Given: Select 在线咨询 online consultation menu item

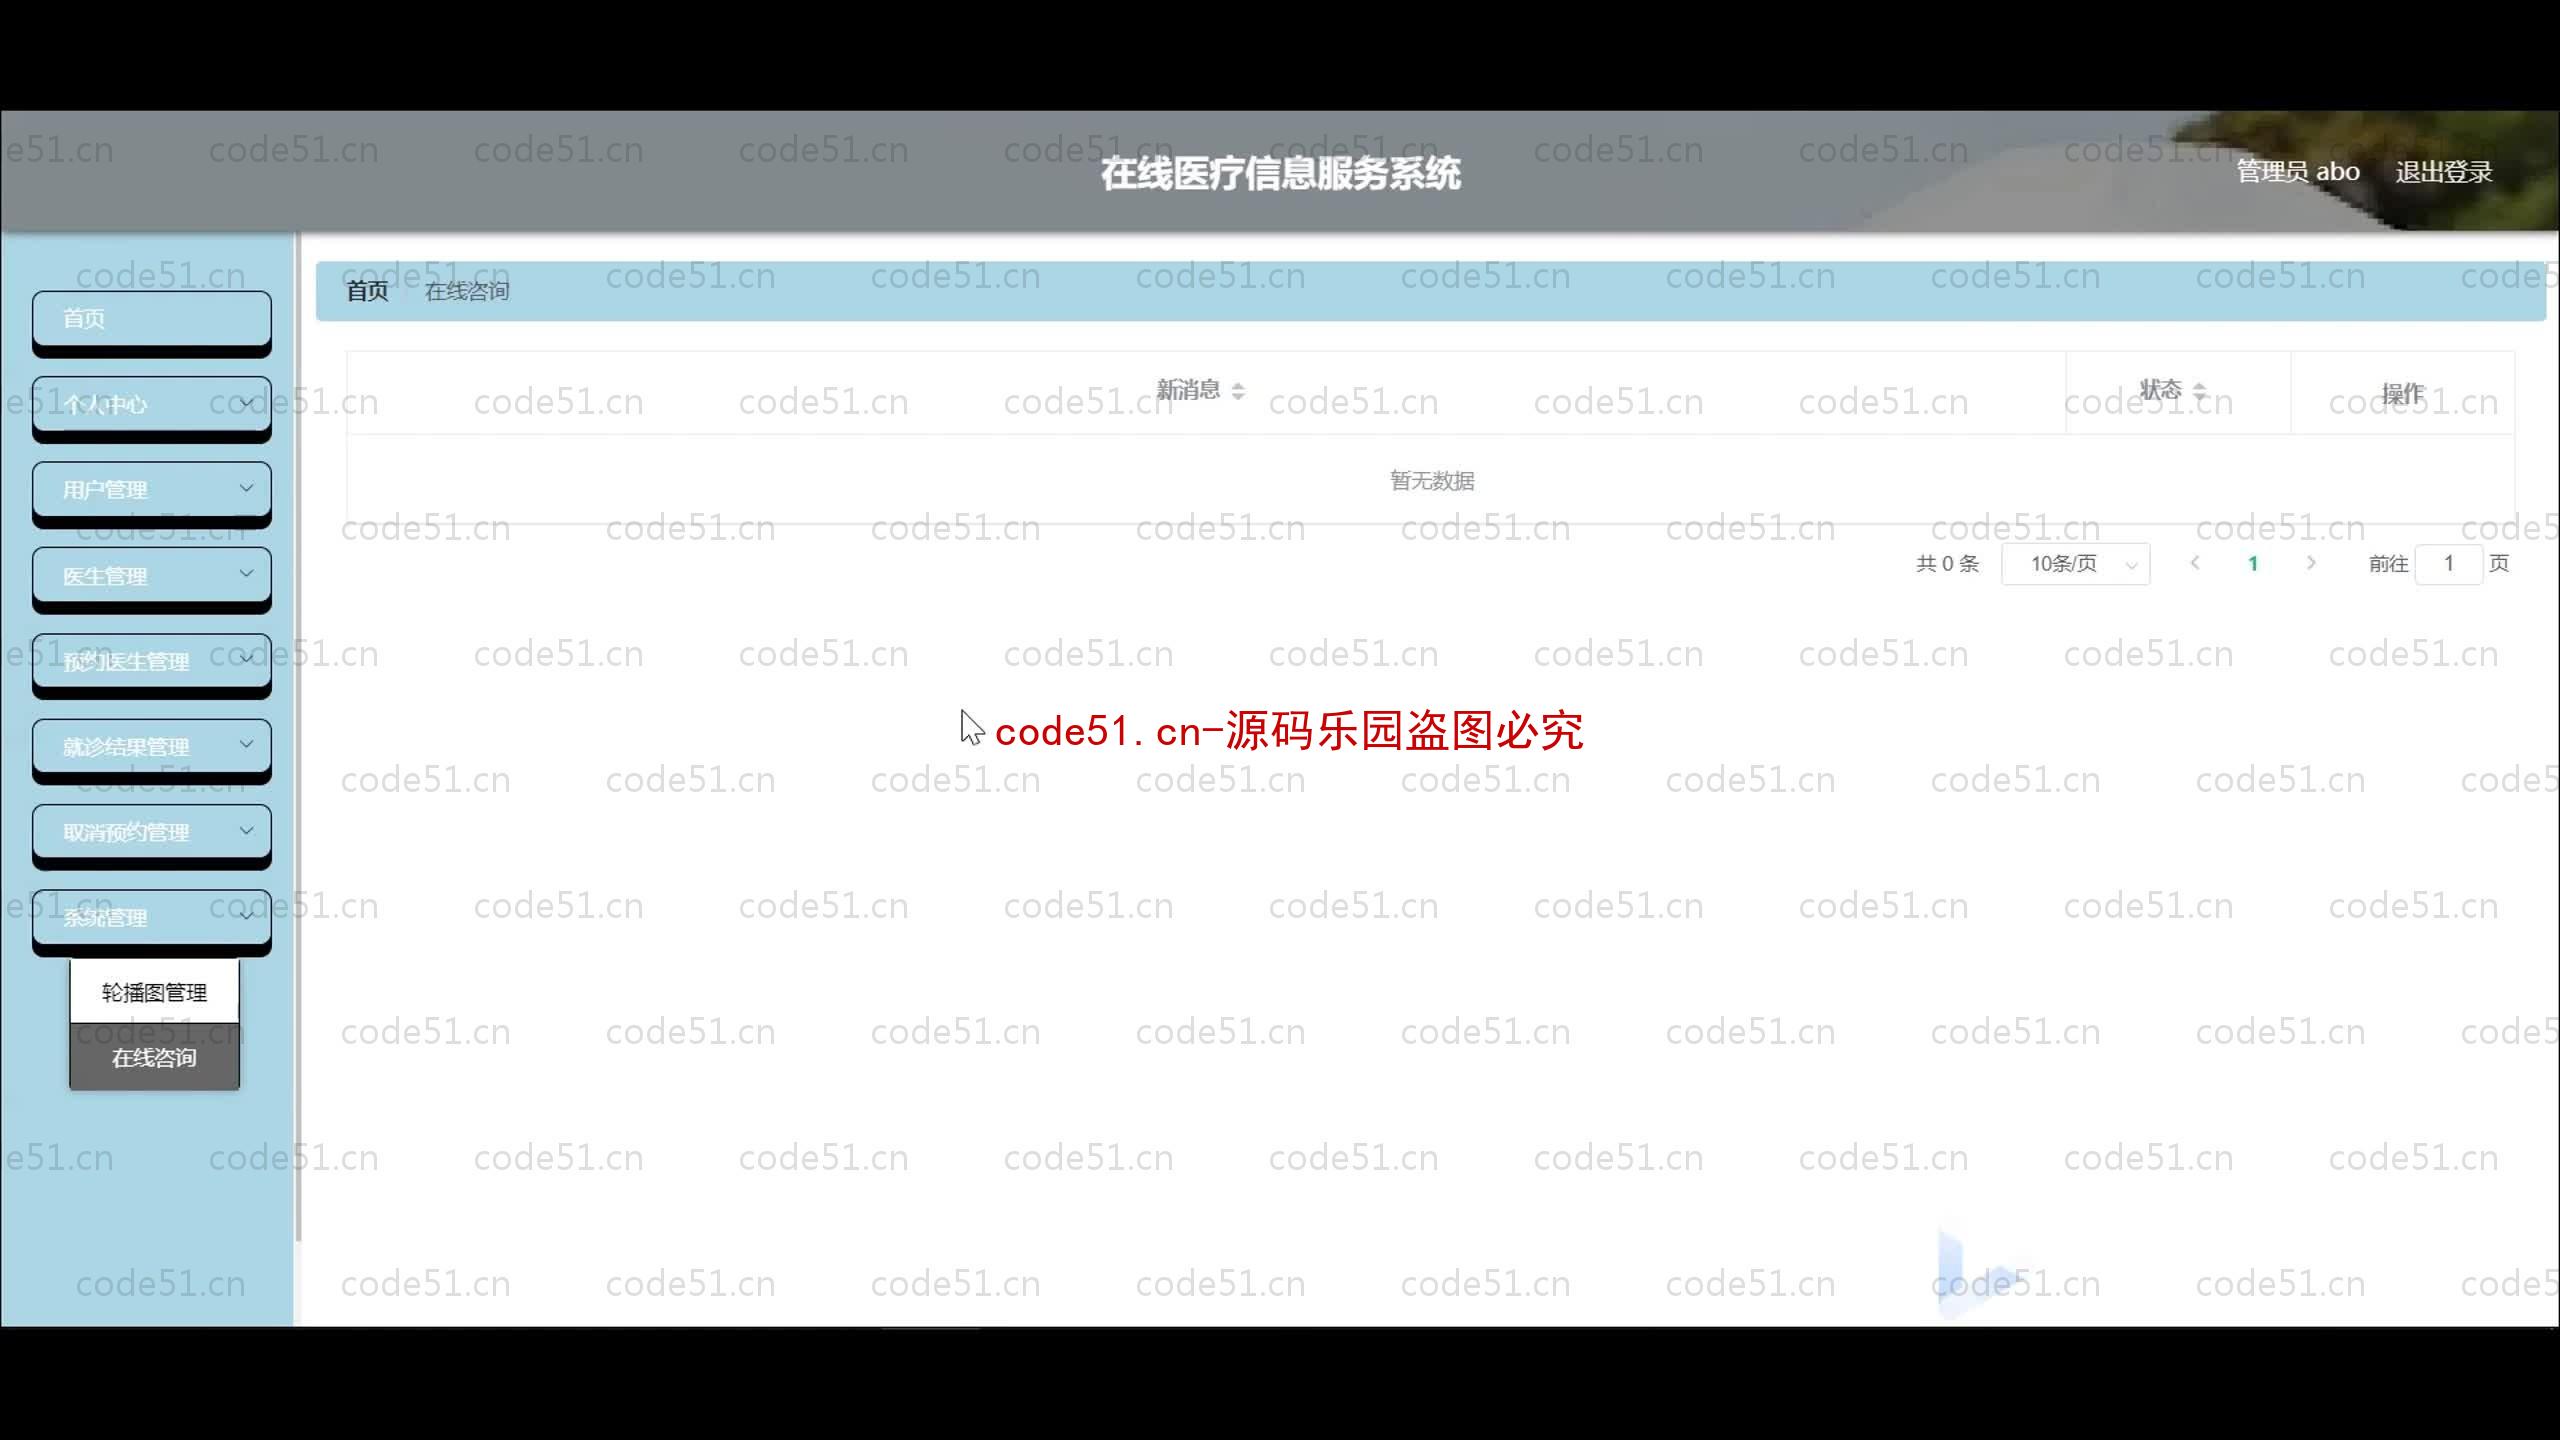Looking at the screenshot, I should (153, 1057).
